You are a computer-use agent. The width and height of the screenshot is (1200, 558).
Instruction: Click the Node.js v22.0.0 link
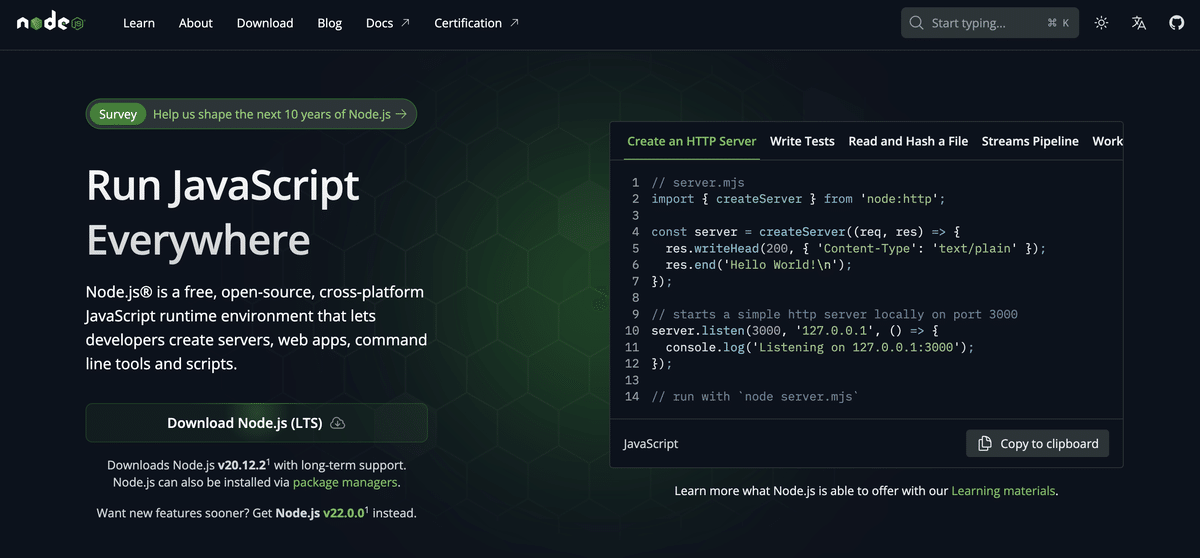(320, 512)
